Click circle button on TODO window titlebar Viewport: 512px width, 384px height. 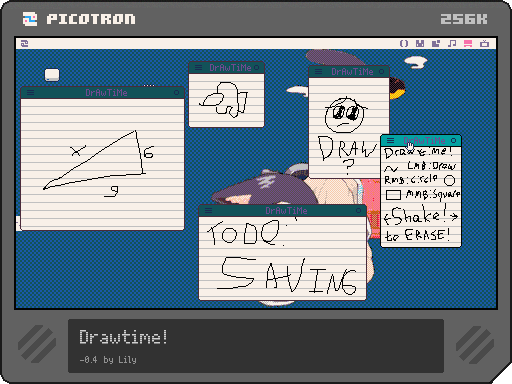click(x=358, y=210)
